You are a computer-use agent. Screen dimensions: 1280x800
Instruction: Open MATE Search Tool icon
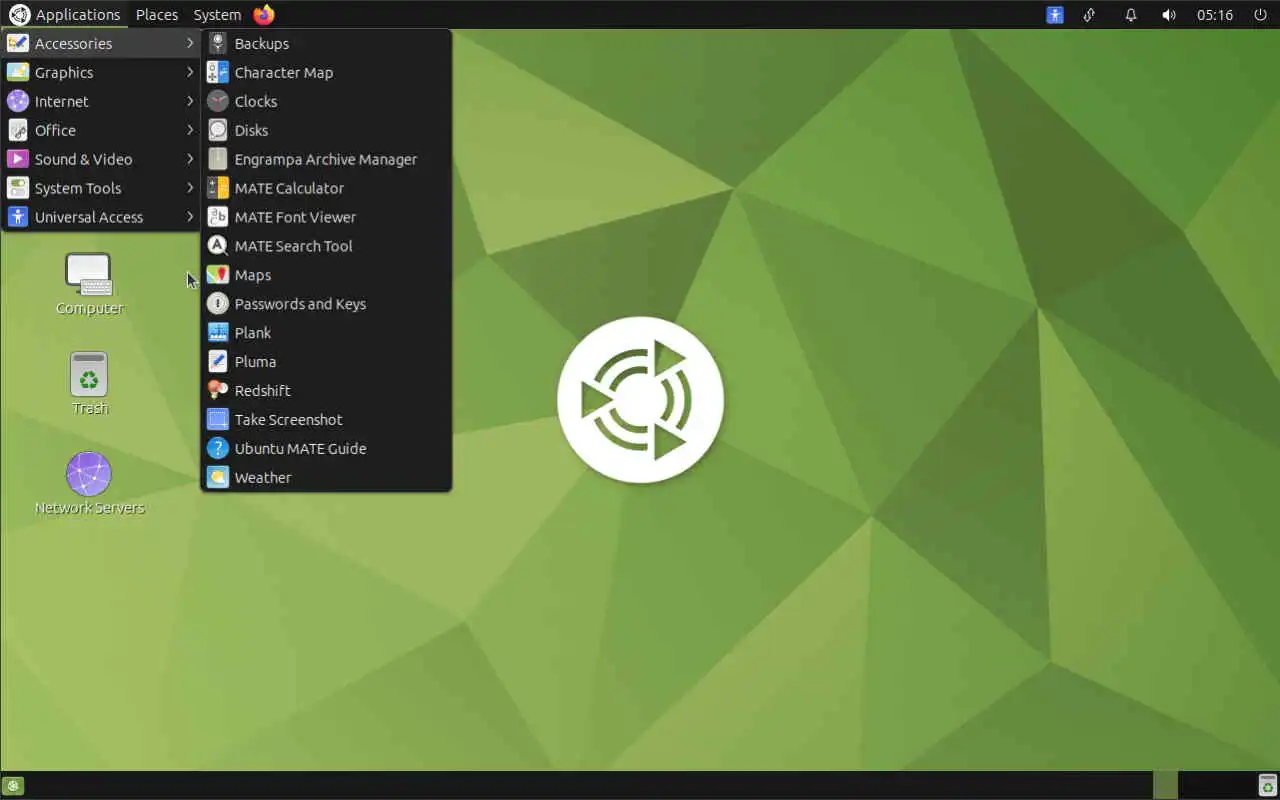point(218,247)
